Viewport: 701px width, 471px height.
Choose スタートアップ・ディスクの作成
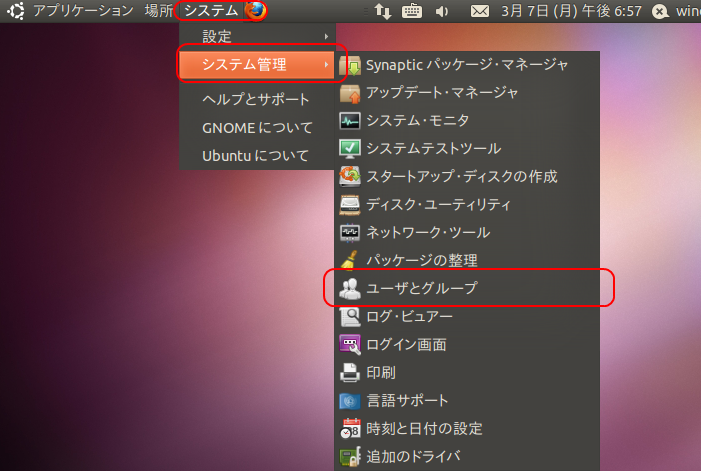[x=467, y=177]
